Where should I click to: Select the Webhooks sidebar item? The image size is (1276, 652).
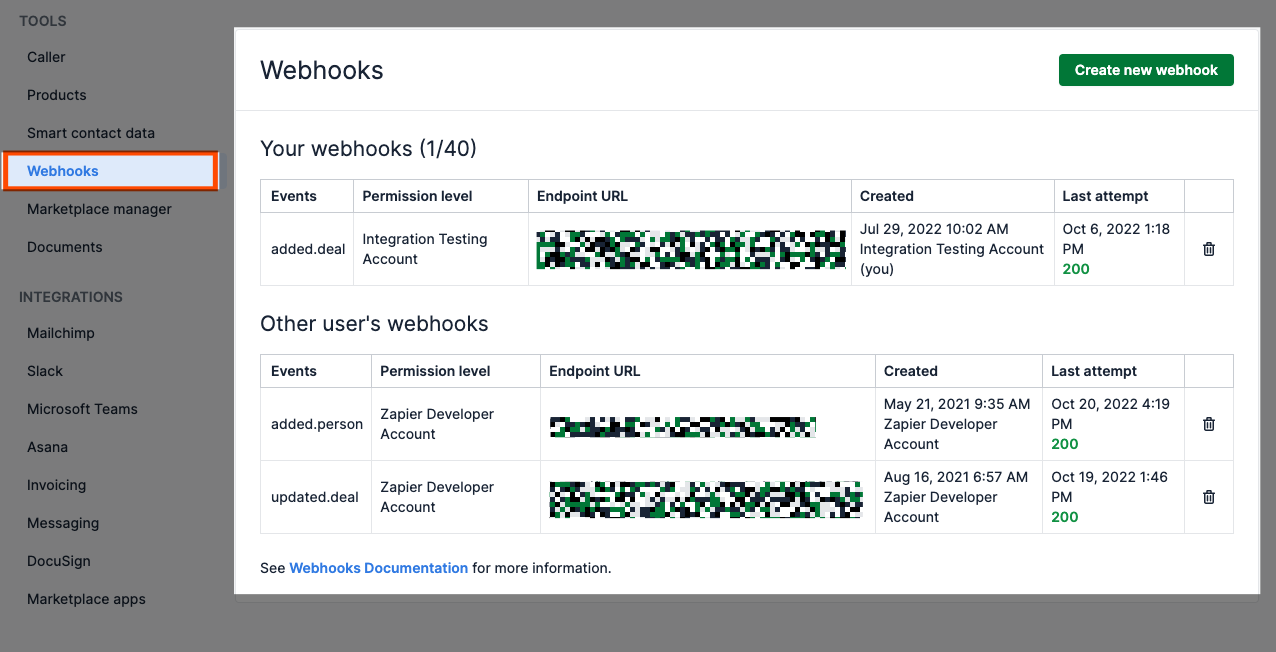pyautogui.click(x=110, y=171)
